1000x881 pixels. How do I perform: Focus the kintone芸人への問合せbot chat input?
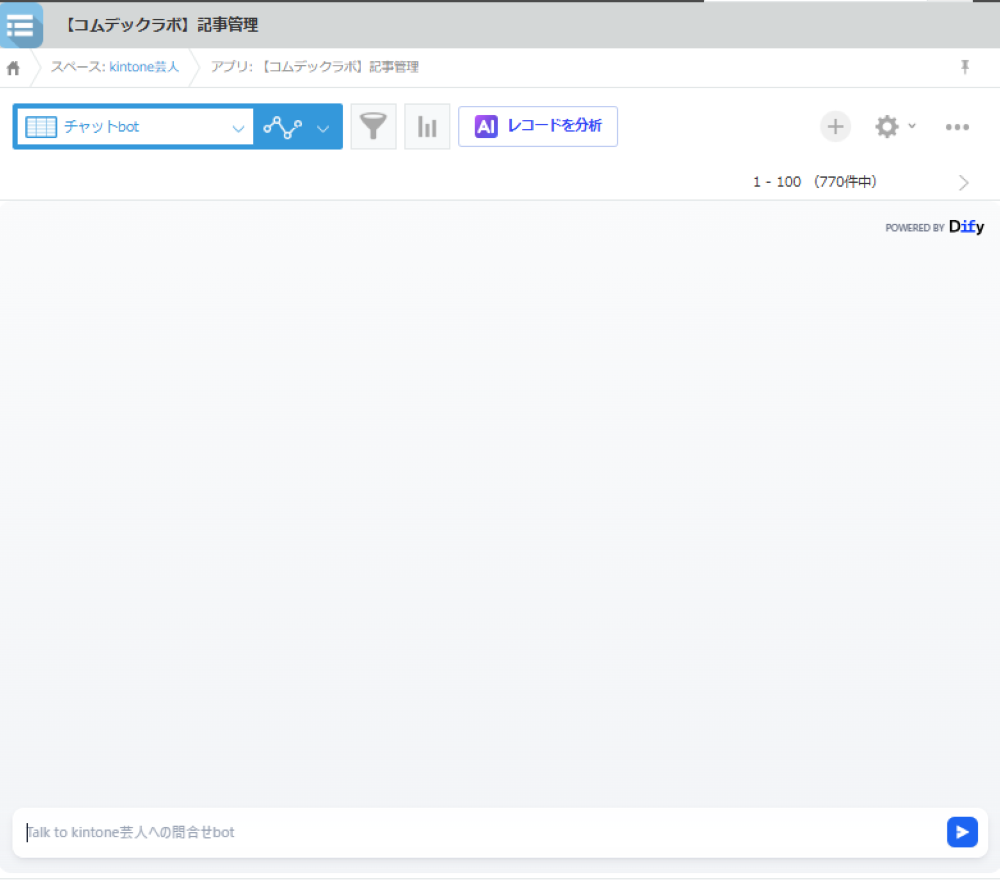[480, 832]
